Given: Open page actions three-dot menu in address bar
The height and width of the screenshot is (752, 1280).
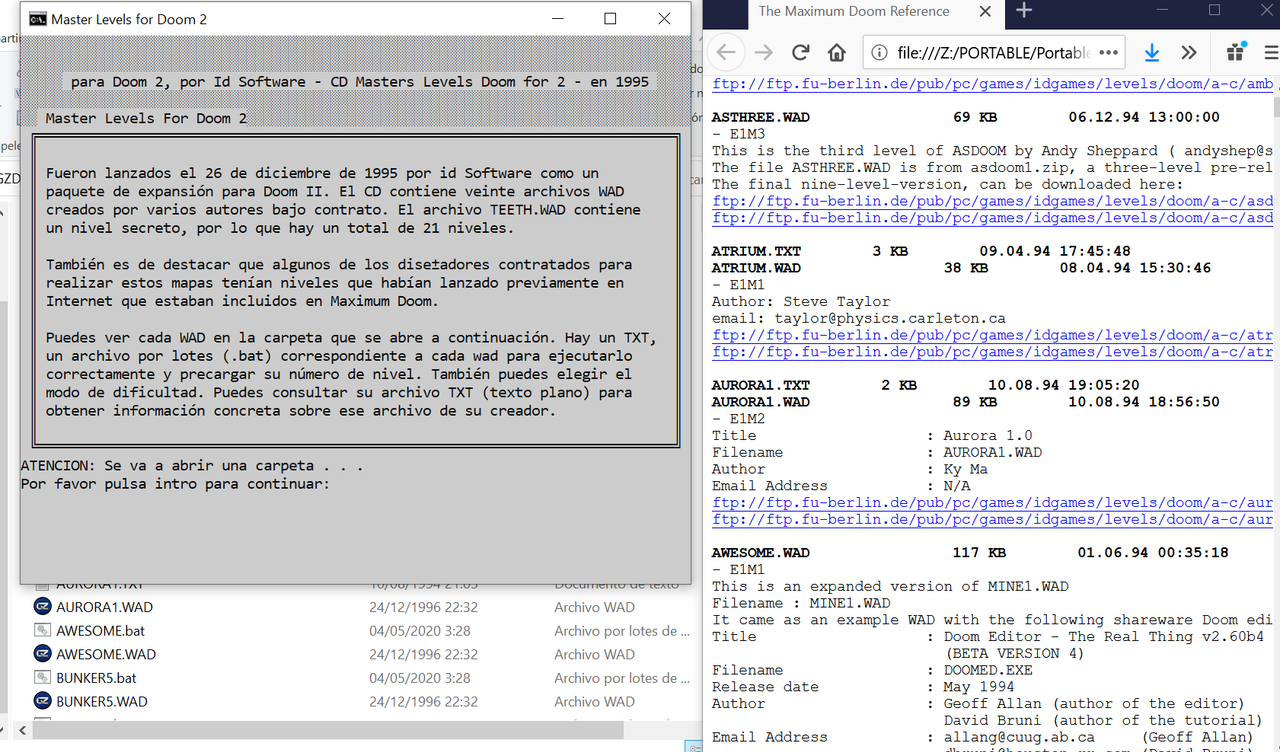Looking at the screenshot, I should click(x=1109, y=52).
